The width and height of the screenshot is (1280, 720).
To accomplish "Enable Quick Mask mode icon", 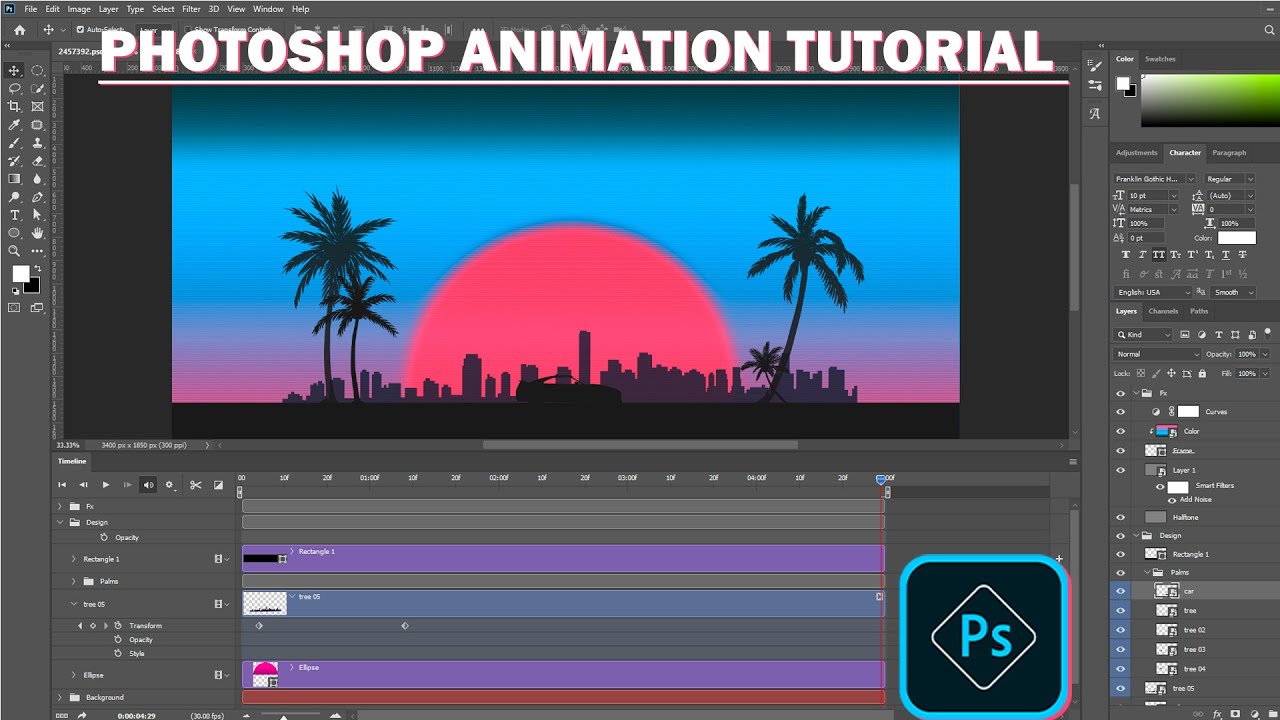I will [14, 308].
